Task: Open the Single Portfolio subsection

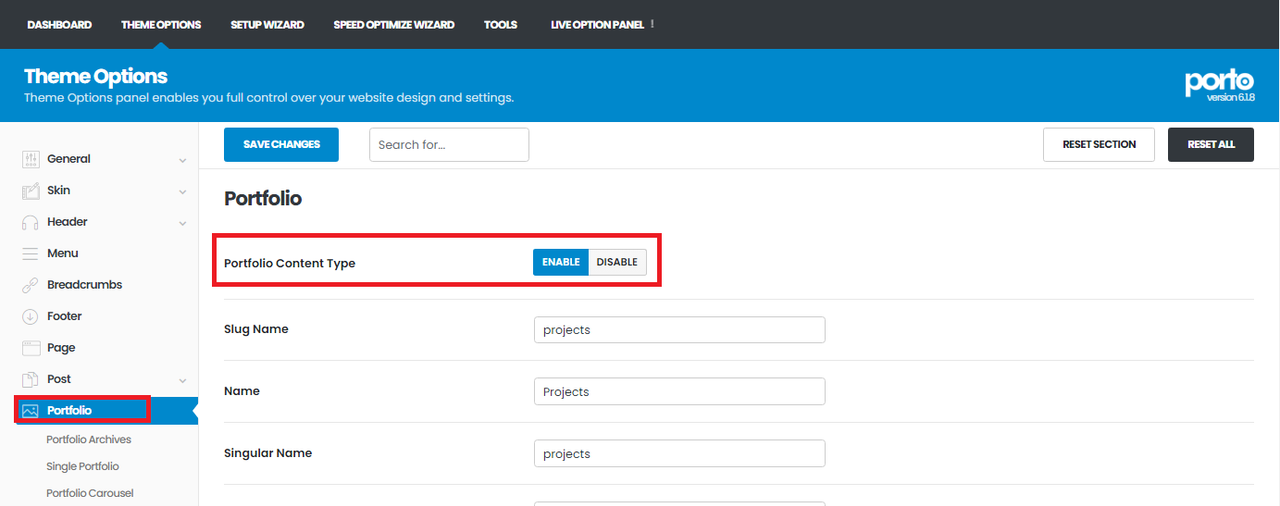Action: [x=82, y=466]
